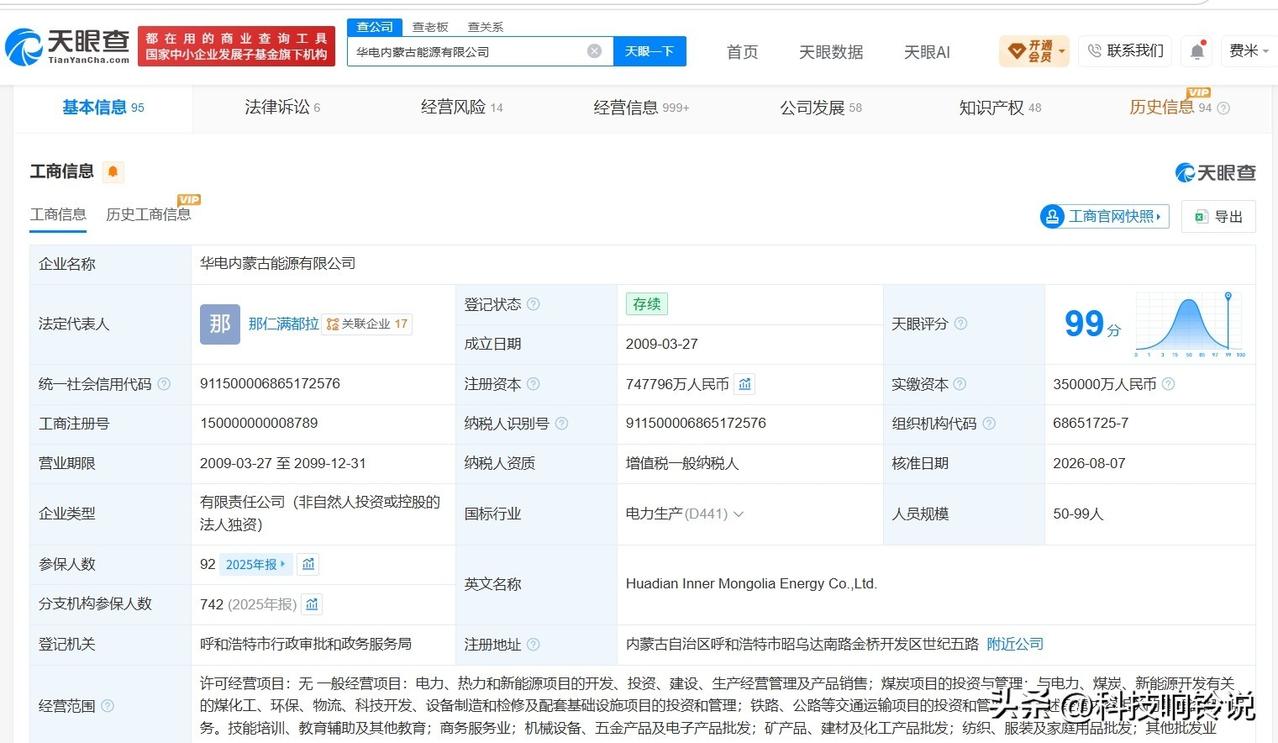Viewport: 1278px width, 743px height.
Task: Click the organization code 68651725-7
Action: [1091, 424]
